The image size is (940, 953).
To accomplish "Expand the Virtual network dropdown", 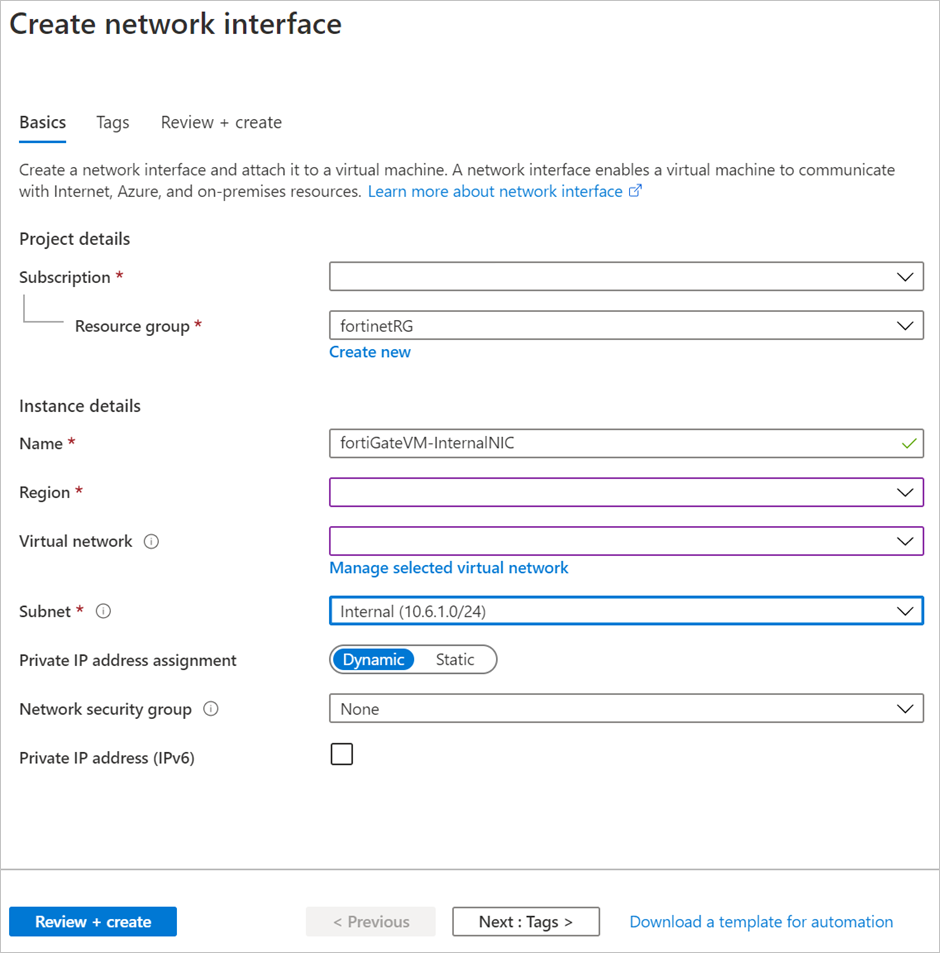I will click(626, 541).
